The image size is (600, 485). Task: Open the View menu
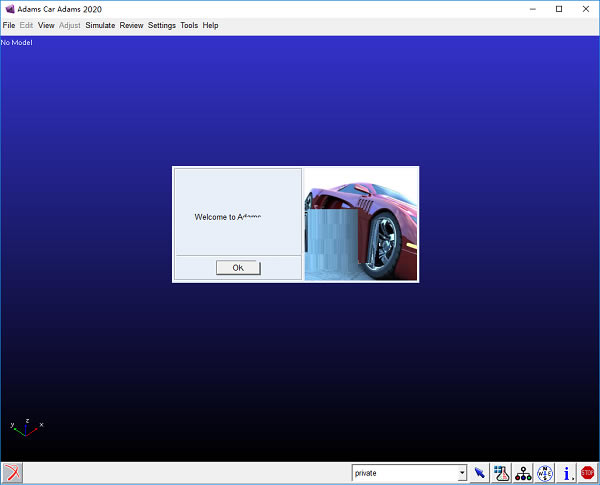(x=46, y=25)
